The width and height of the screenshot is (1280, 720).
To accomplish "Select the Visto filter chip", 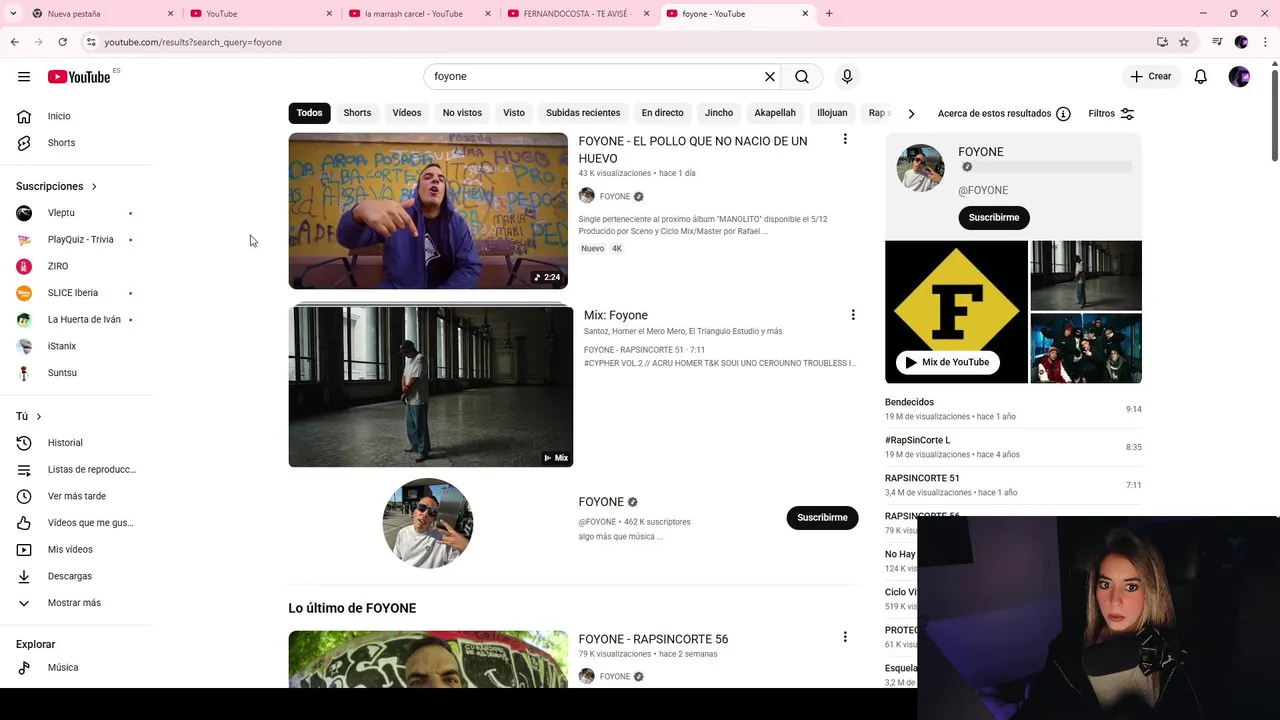I will [x=514, y=113].
